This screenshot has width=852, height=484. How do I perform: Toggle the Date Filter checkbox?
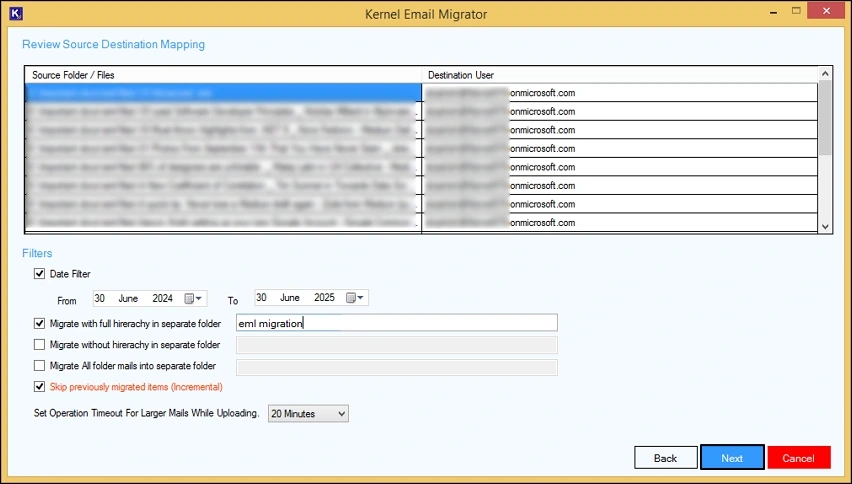click(39, 273)
